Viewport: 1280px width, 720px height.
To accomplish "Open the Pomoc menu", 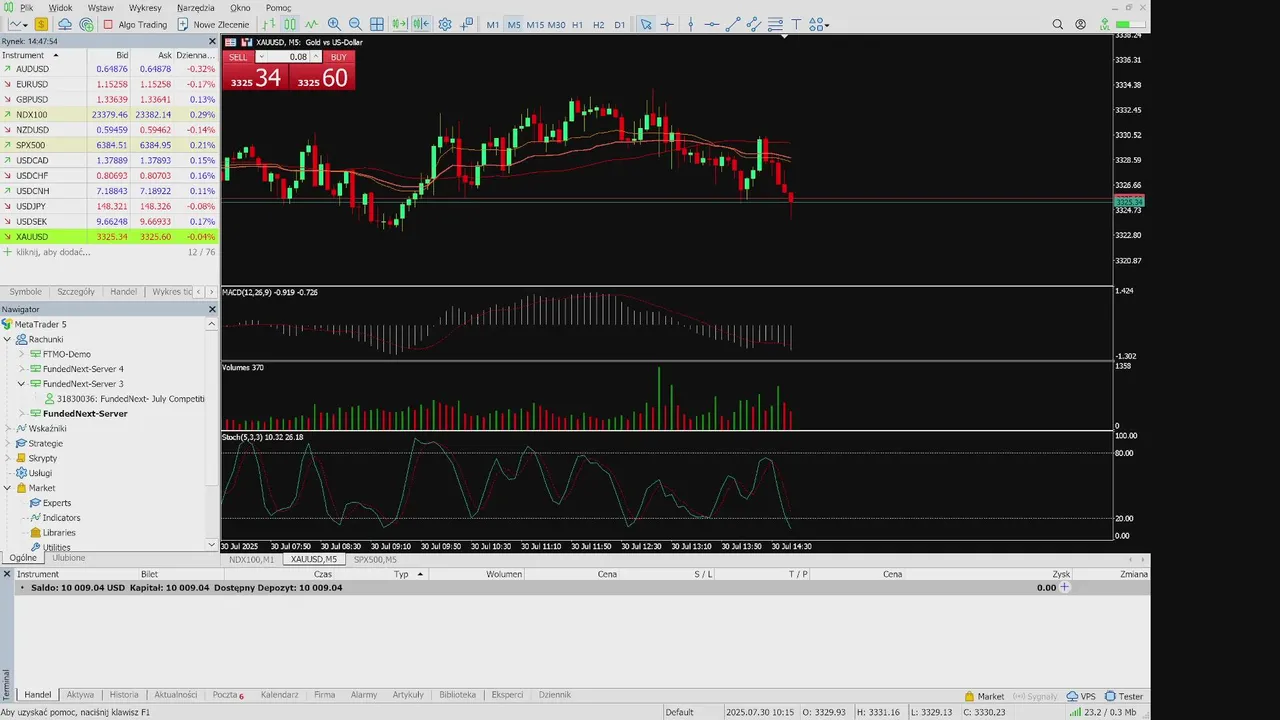I will (278, 7).
